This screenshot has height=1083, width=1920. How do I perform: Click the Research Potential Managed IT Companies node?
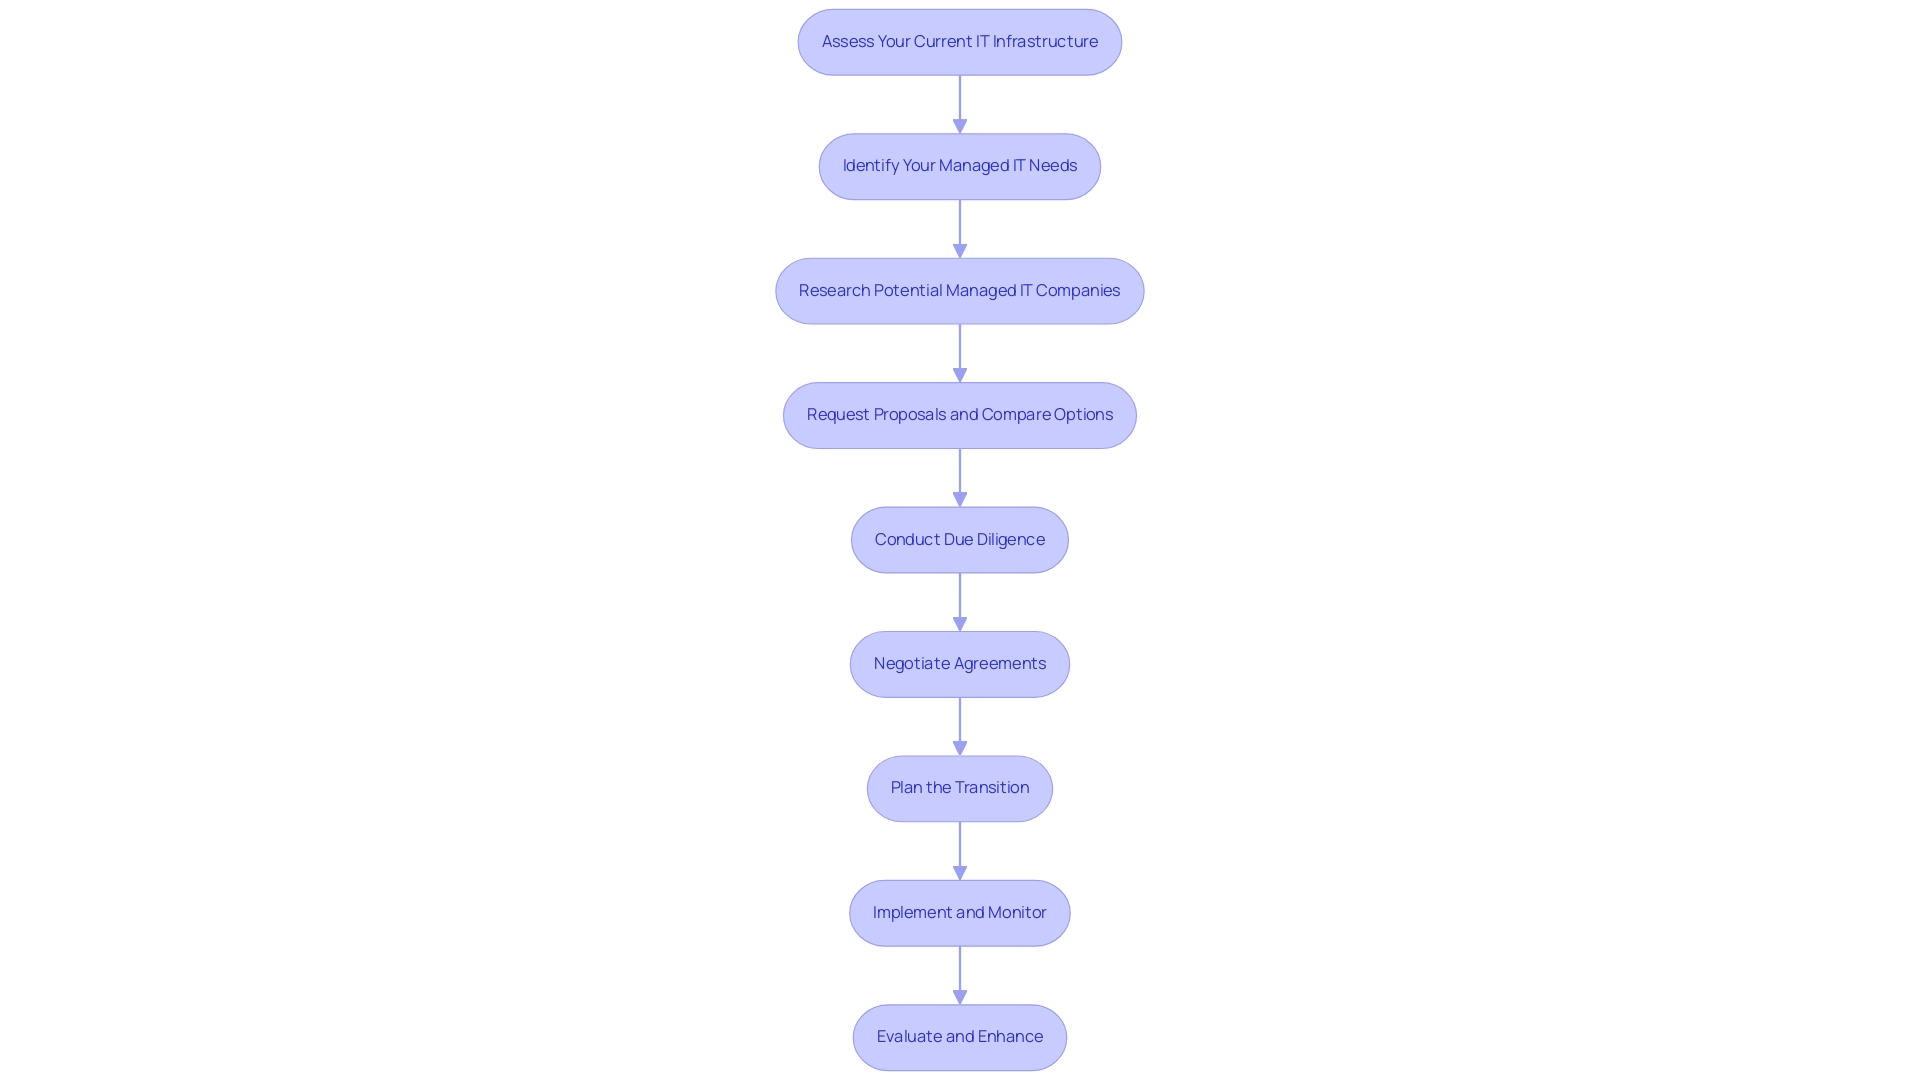tap(960, 289)
